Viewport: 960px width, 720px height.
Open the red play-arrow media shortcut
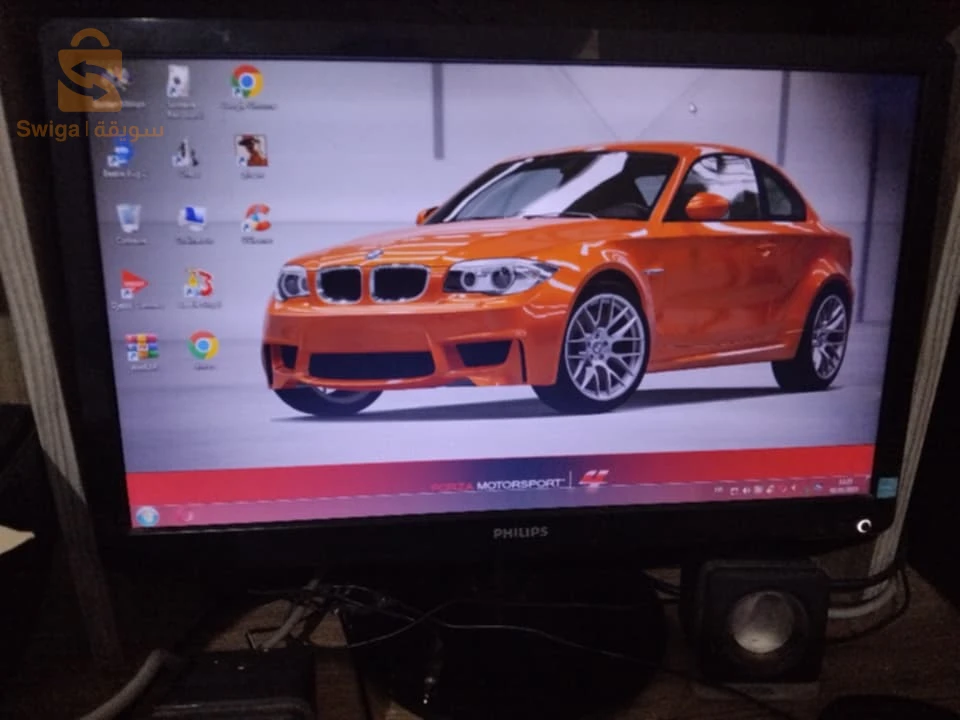133,283
